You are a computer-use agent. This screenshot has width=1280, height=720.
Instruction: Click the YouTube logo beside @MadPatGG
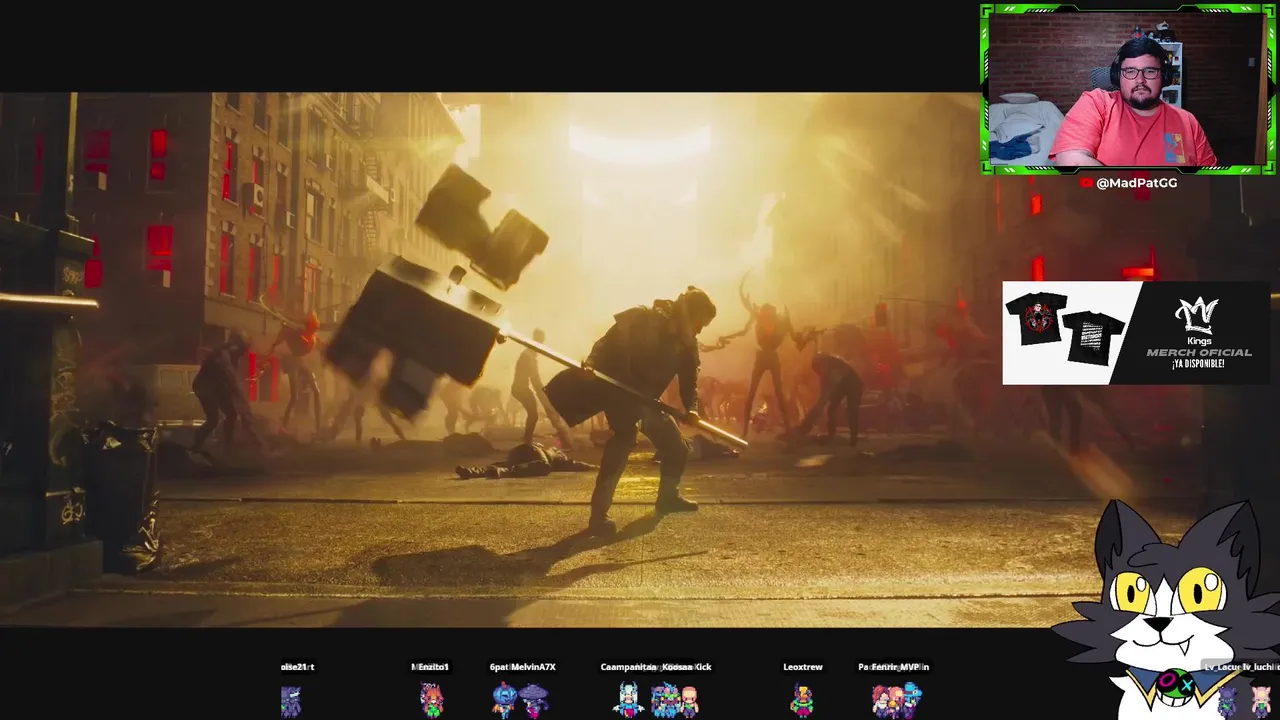(1087, 183)
